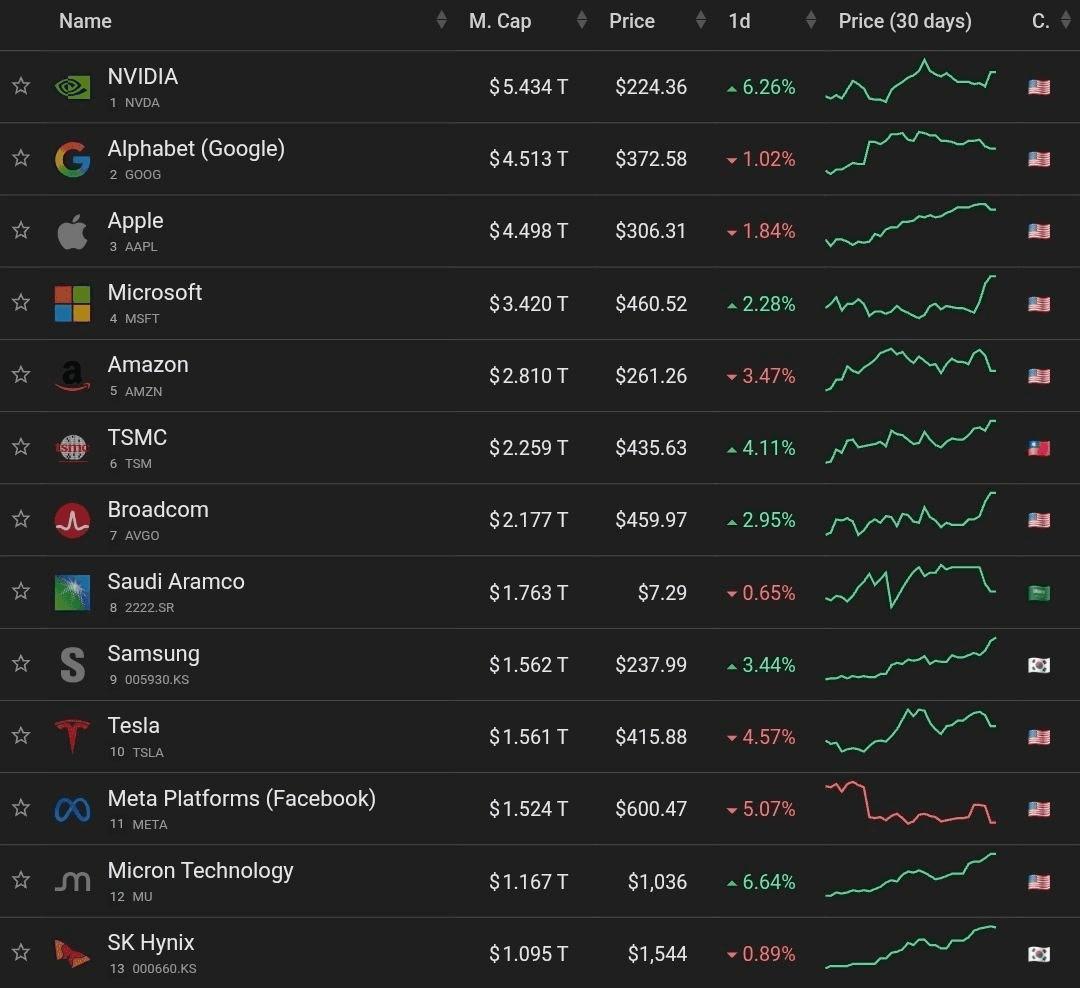Click the Microsoft 30-day price chart
The height and width of the screenshot is (988, 1080).
(x=911, y=297)
